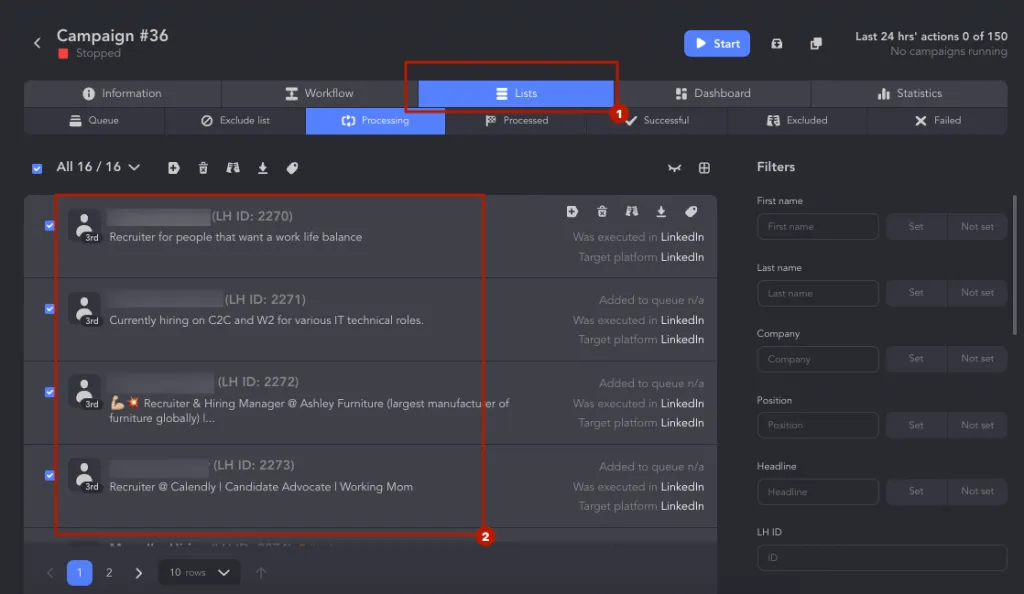
Task: Go to page 2 in pagination
Action: (x=109, y=573)
